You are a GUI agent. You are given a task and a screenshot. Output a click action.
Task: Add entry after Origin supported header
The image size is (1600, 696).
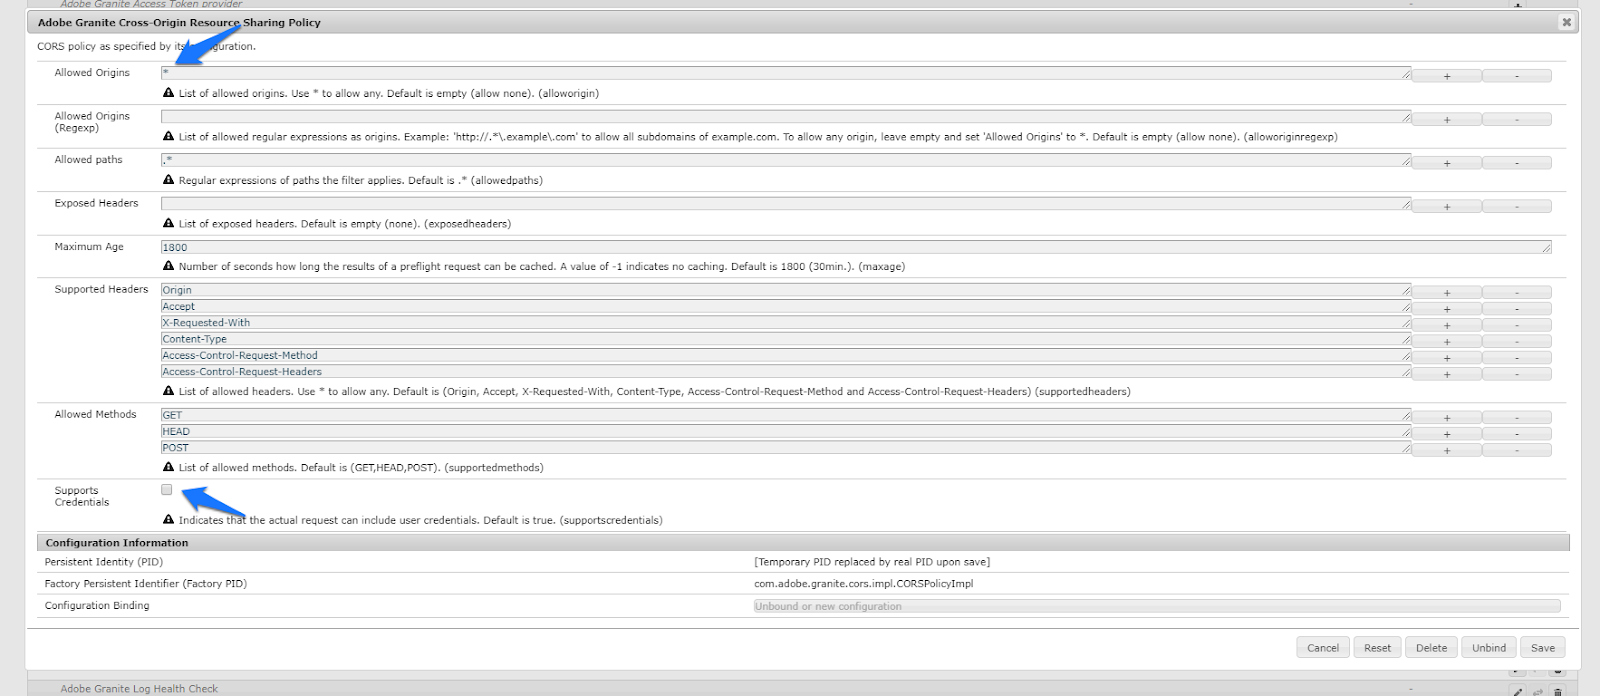pyautogui.click(x=1446, y=293)
